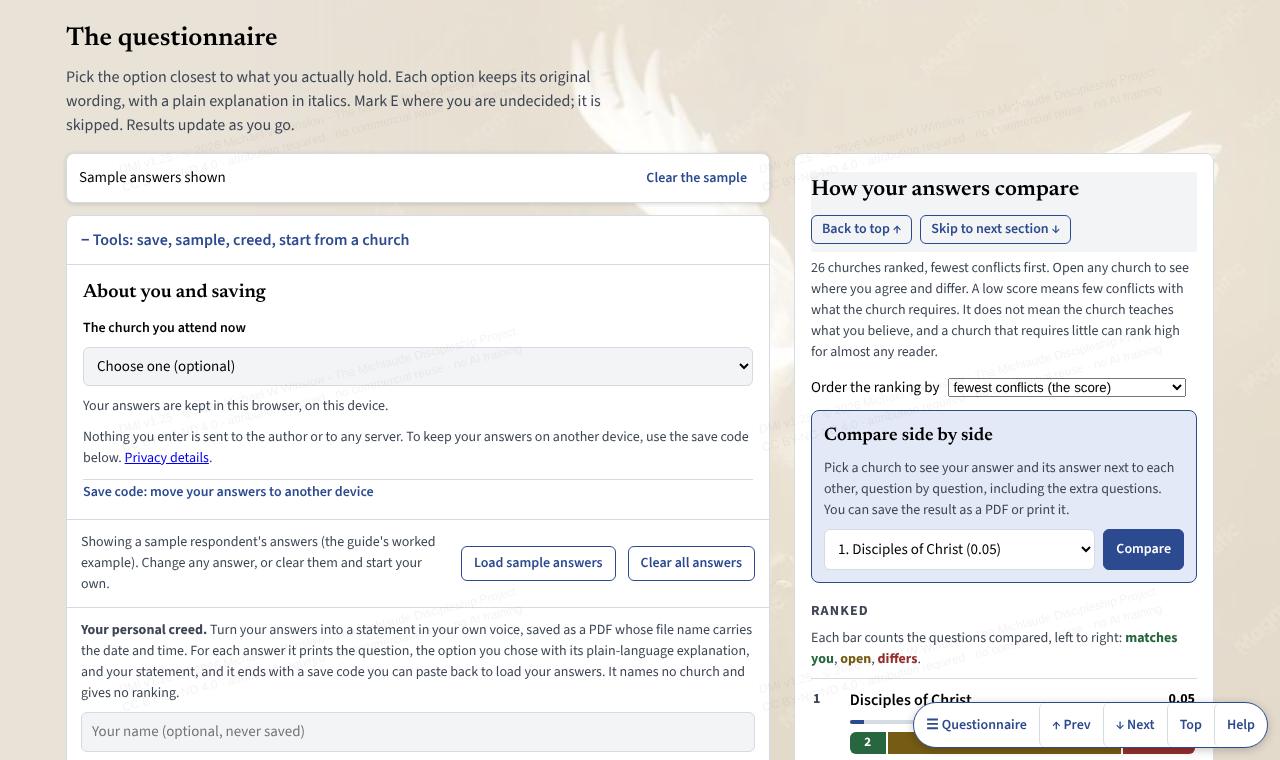Click 'Your personal creed.' bold text
The width and height of the screenshot is (1280, 760).
click(x=144, y=629)
